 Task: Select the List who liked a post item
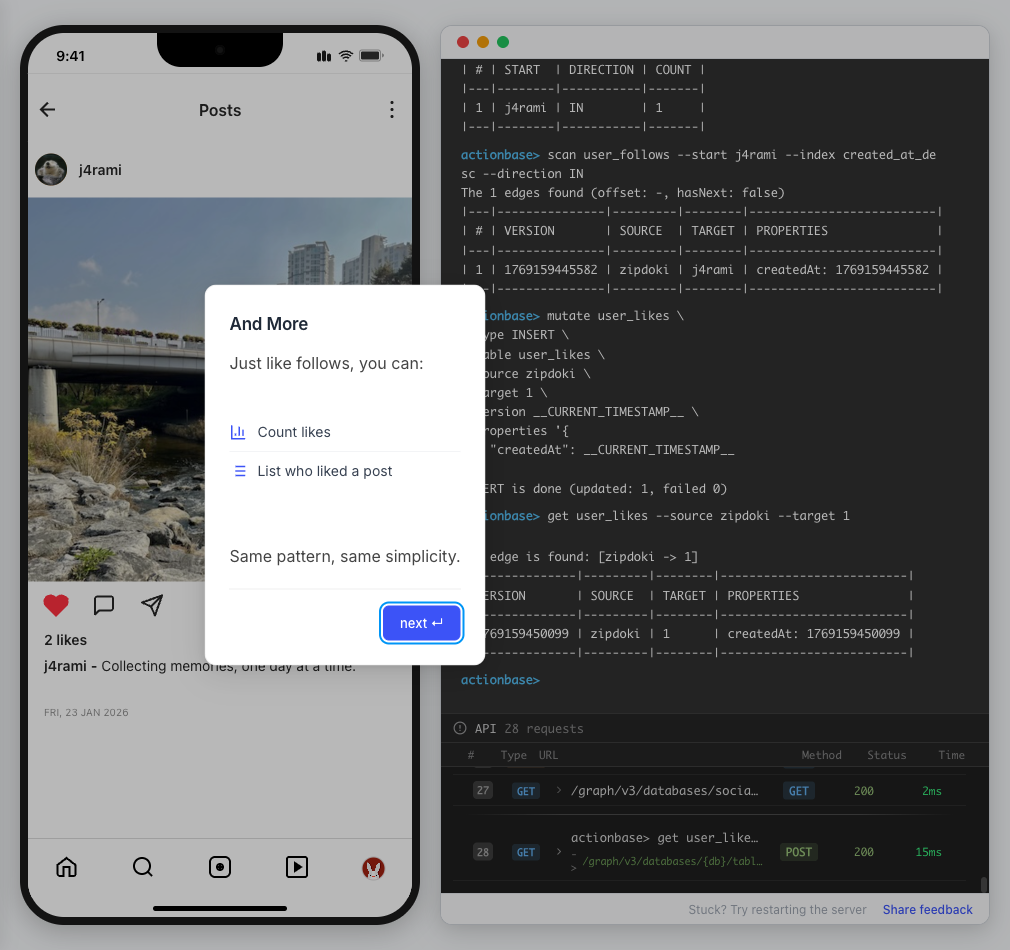tap(324, 471)
